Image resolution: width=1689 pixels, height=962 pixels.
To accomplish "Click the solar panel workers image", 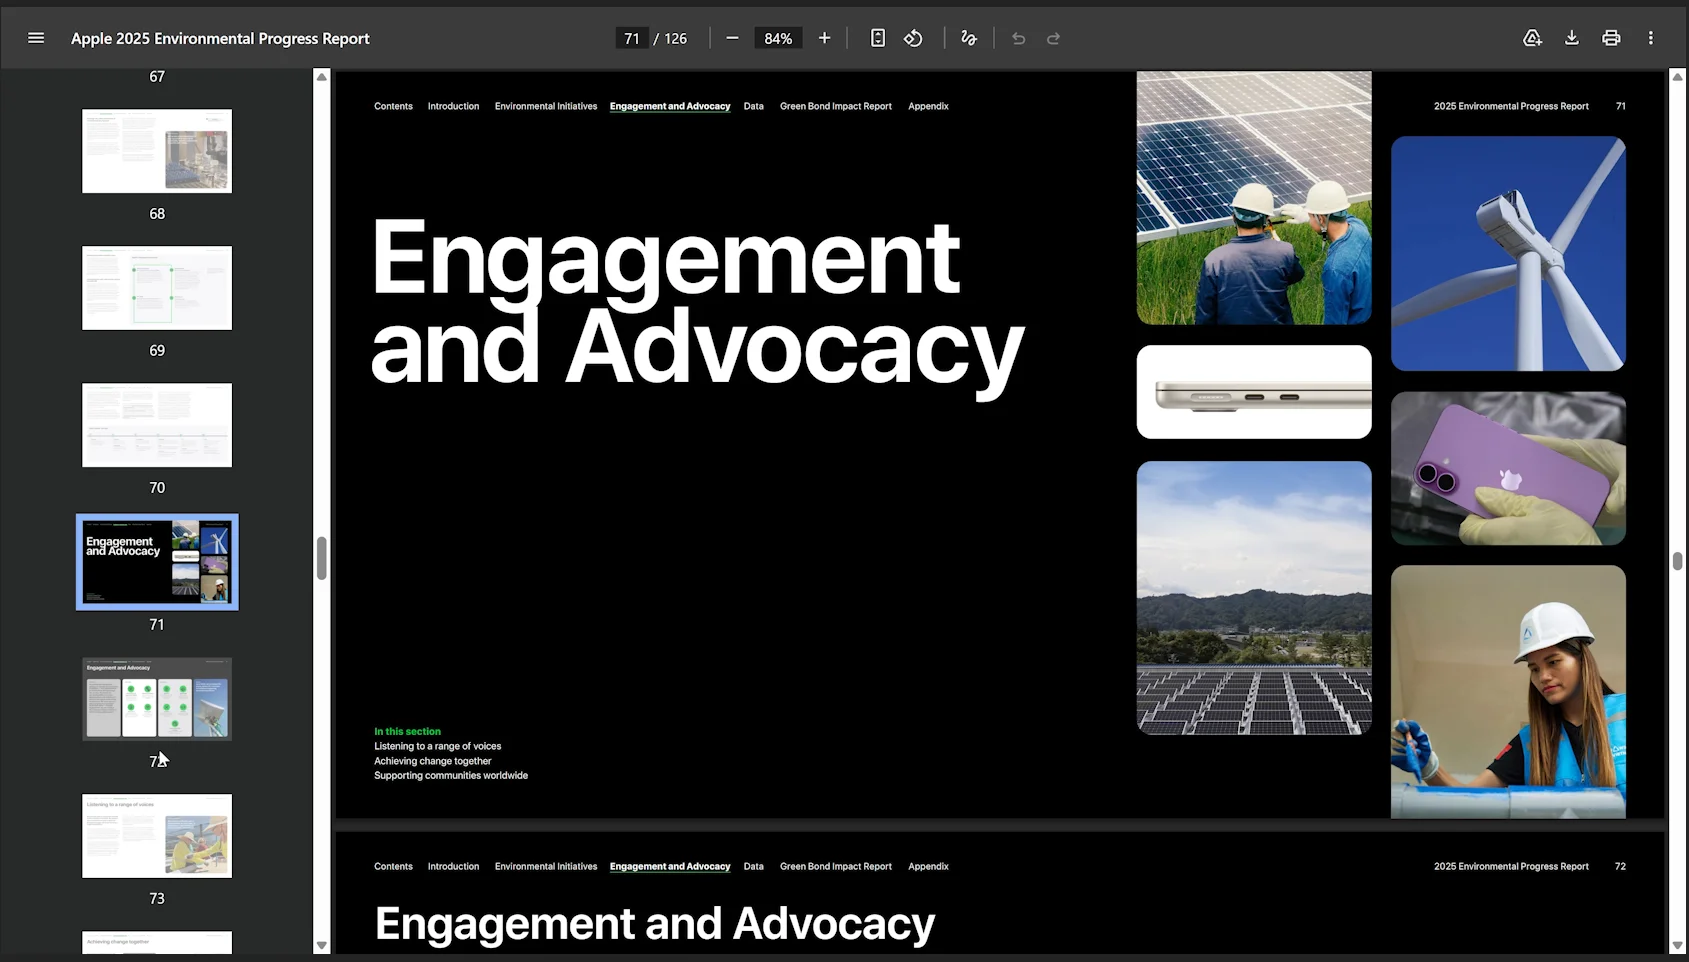I will coord(1254,198).
